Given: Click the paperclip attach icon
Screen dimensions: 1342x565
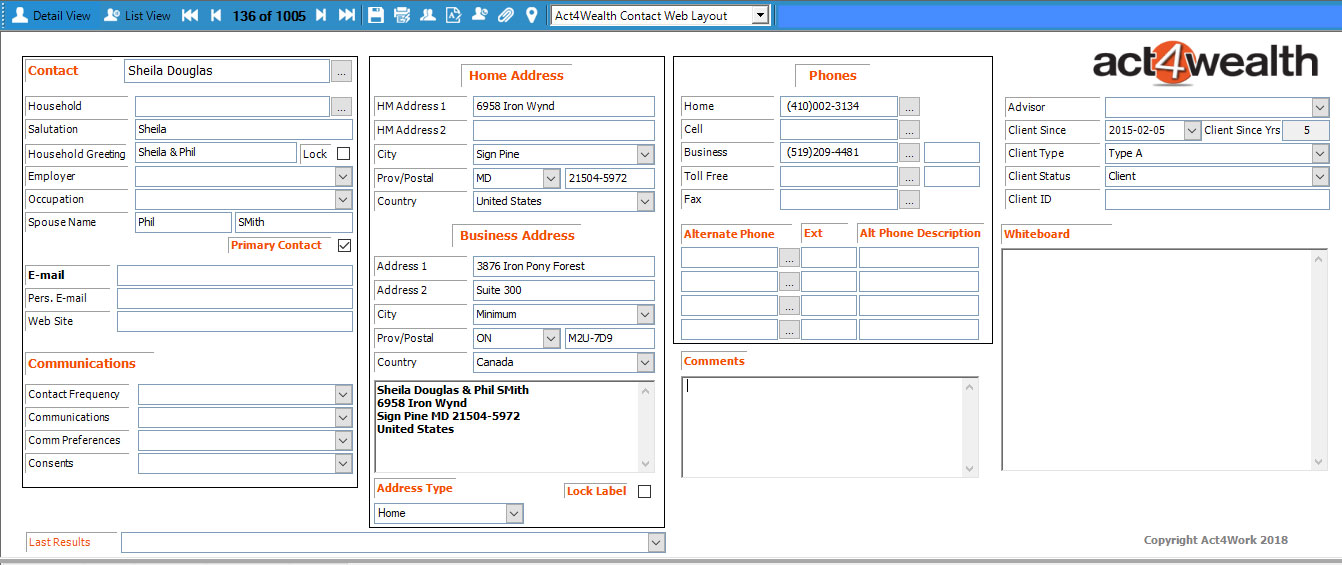Looking at the screenshot, I should 506,15.
